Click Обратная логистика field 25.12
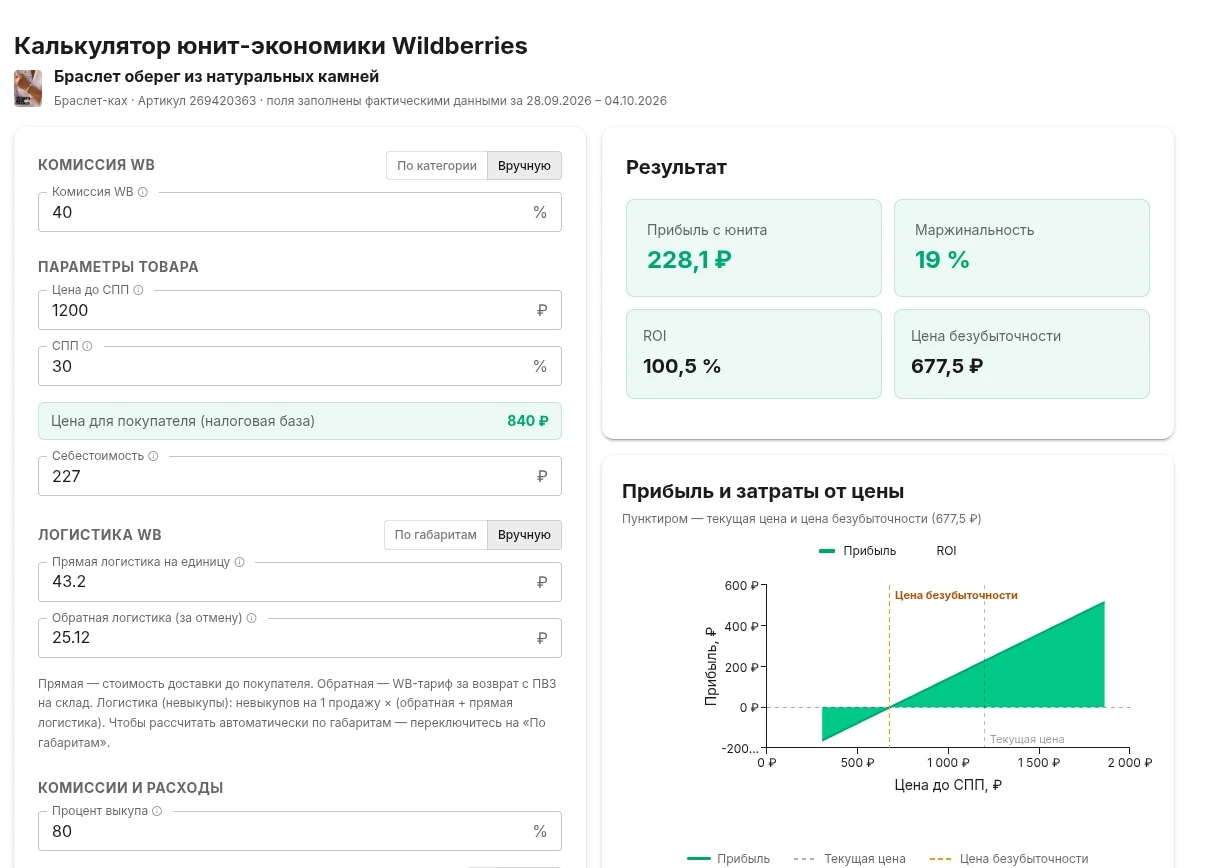 pyautogui.click(x=300, y=638)
